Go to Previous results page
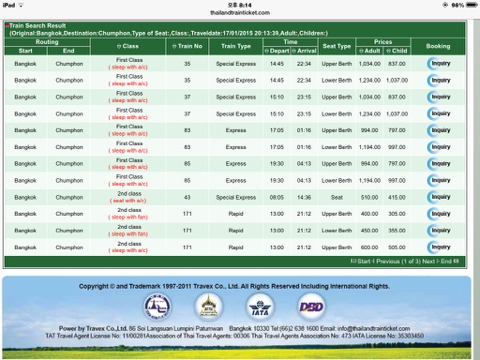The height and width of the screenshot is (360, 480). tap(386, 261)
